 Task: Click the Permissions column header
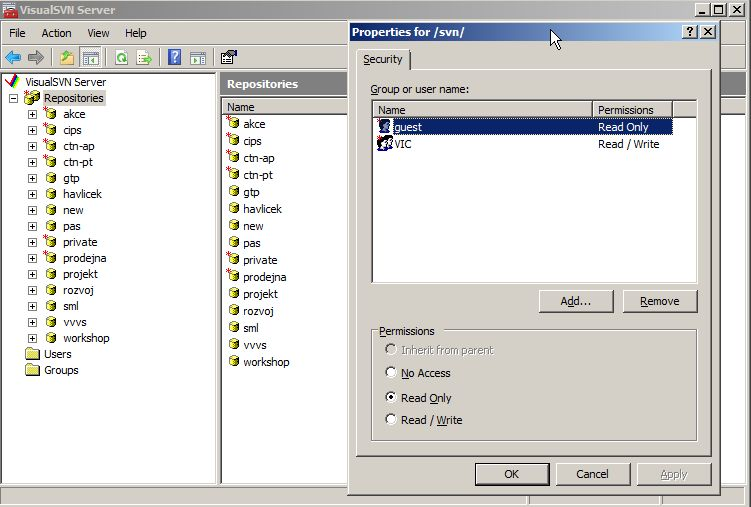633,110
